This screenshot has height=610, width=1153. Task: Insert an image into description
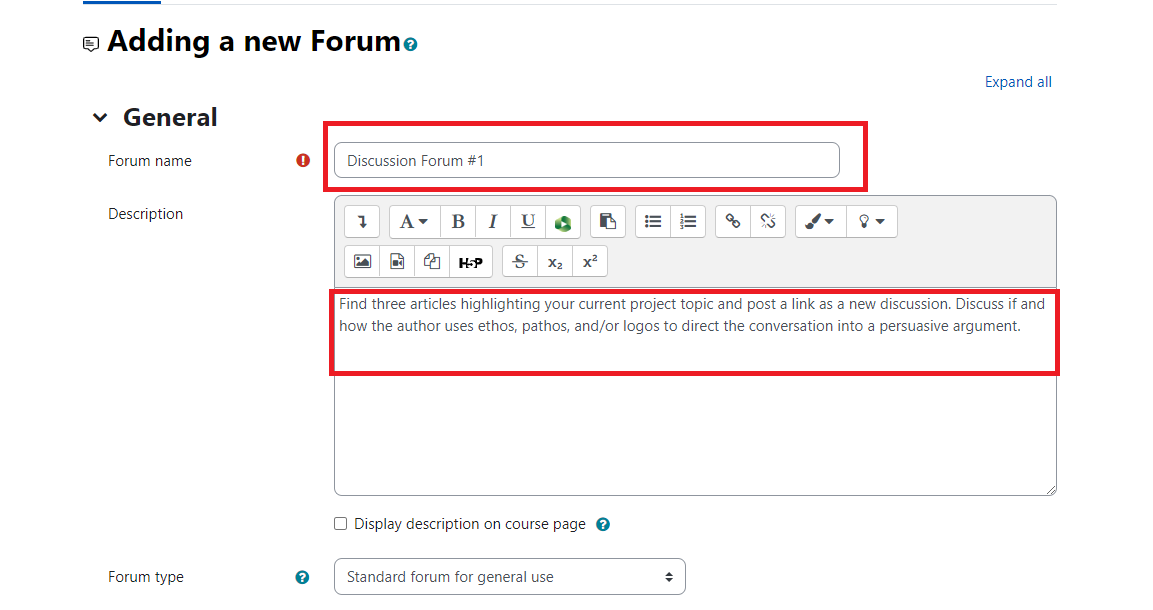pyautogui.click(x=362, y=262)
